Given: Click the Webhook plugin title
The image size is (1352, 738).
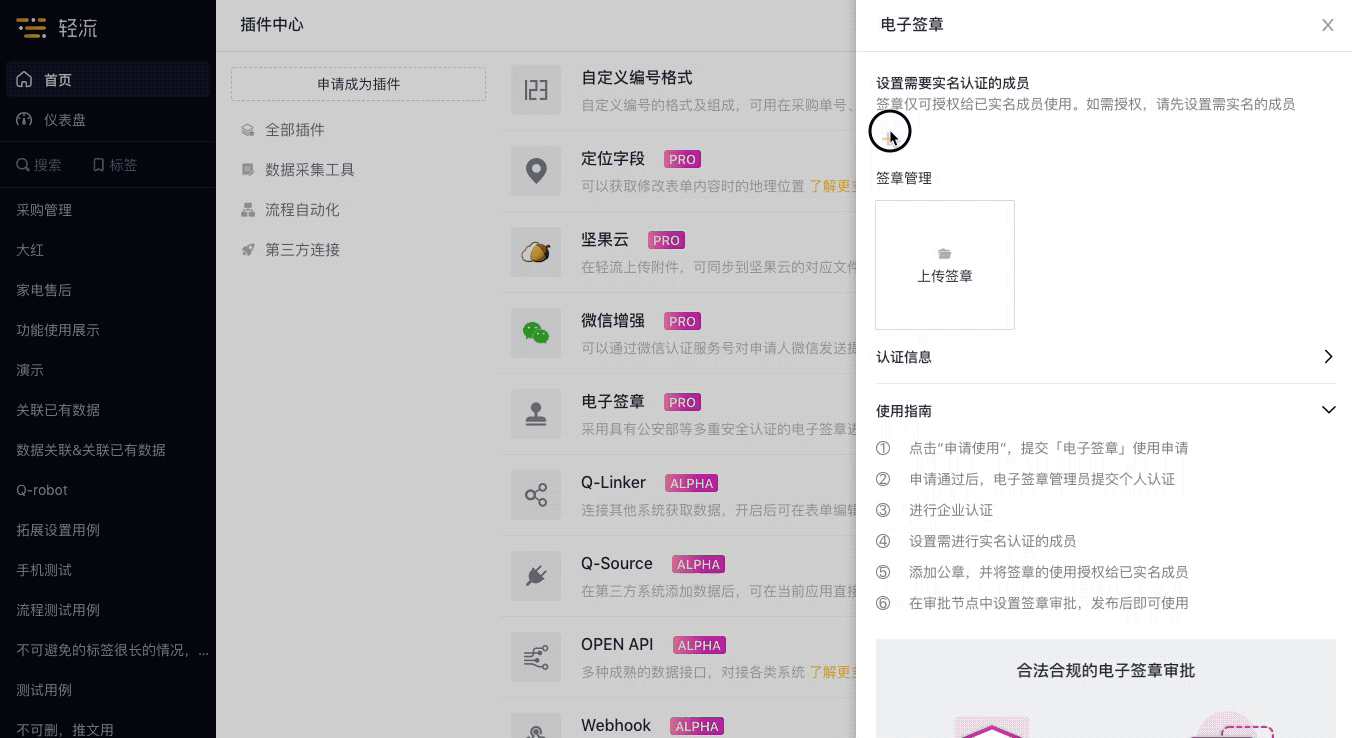Looking at the screenshot, I should 616,726.
